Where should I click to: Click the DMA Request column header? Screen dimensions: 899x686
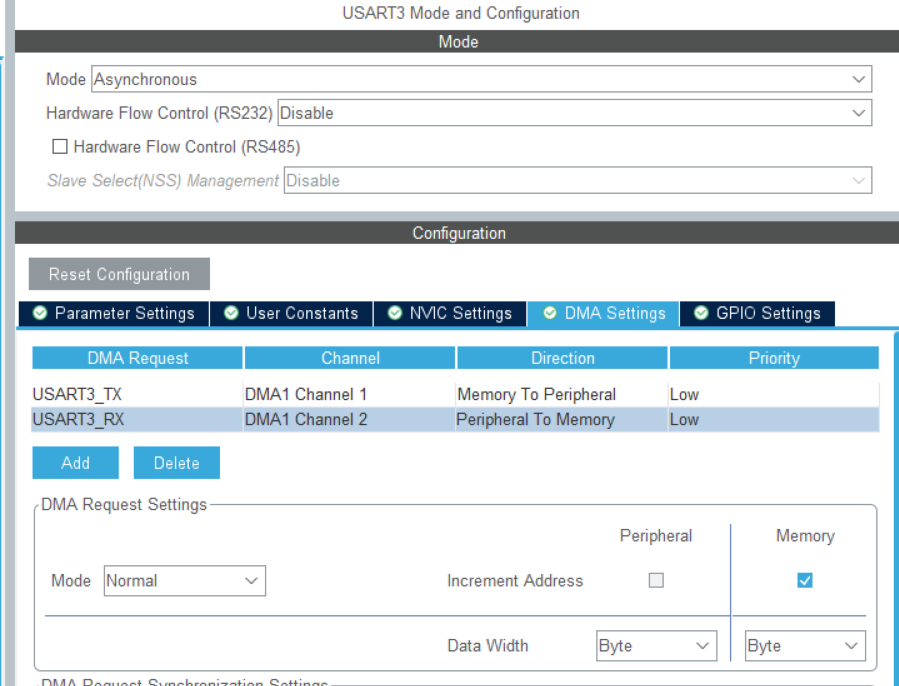[137, 358]
